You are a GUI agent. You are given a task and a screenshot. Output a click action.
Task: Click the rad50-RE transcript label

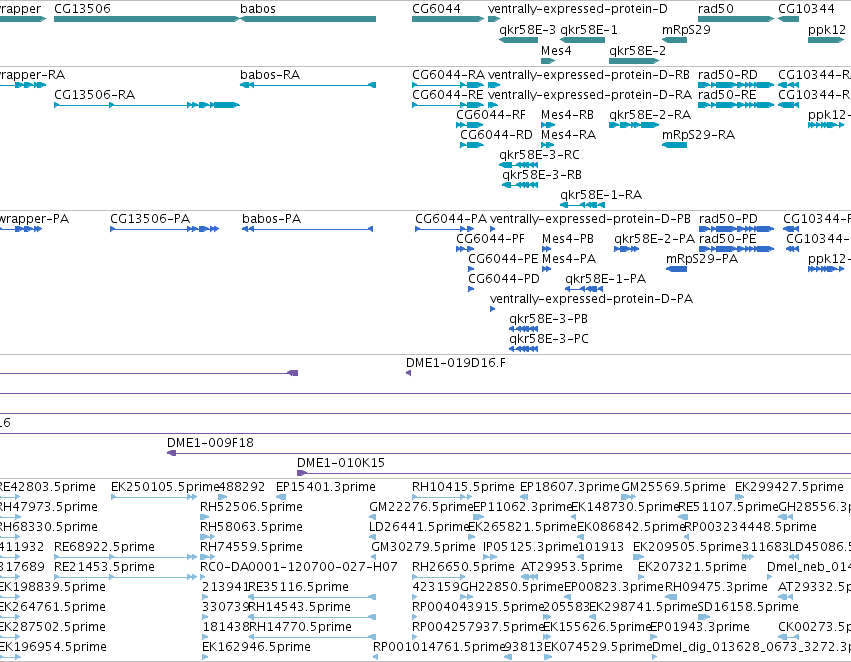click(x=727, y=95)
